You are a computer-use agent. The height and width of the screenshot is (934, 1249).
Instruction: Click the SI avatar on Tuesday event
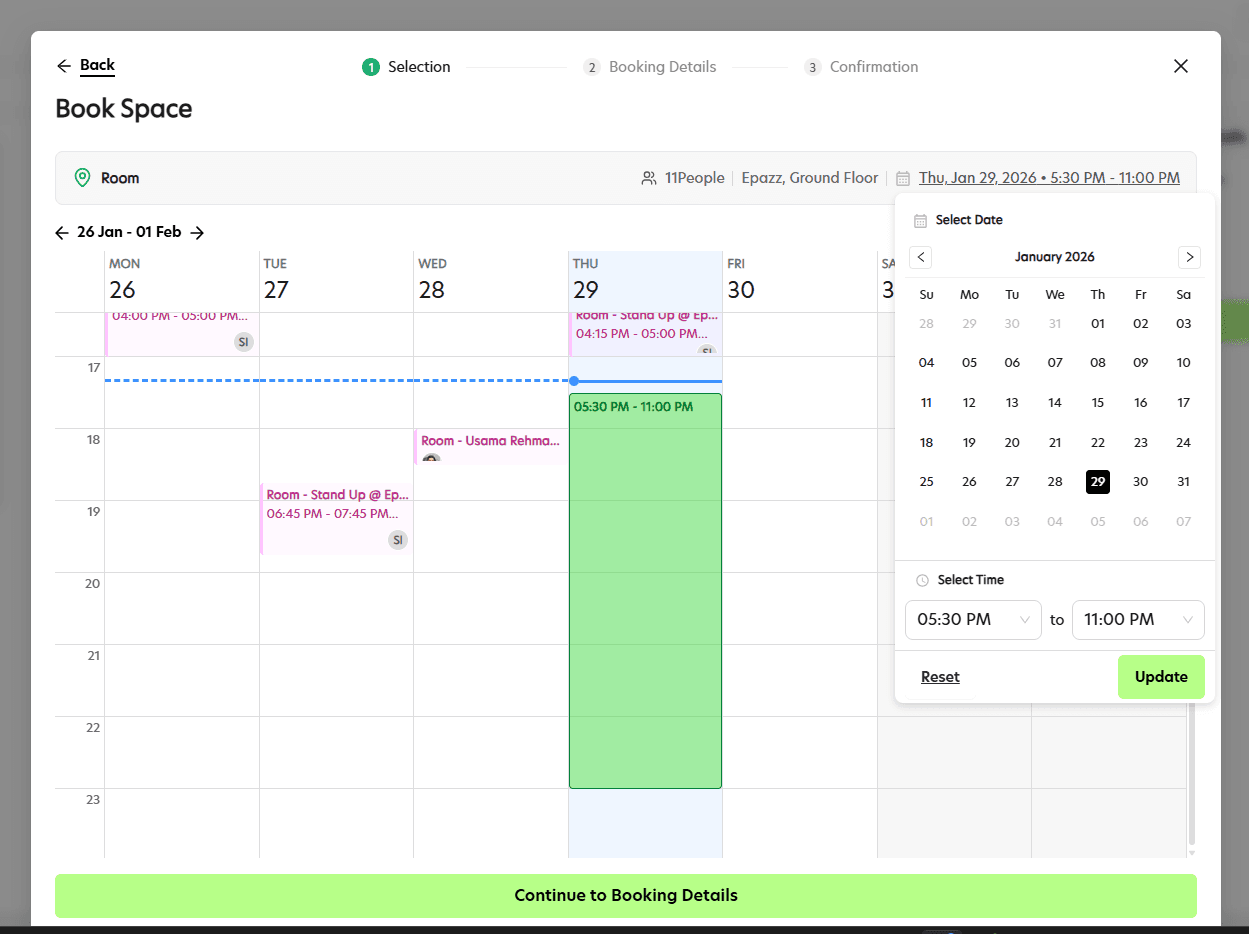pyautogui.click(x=398, y=540)
